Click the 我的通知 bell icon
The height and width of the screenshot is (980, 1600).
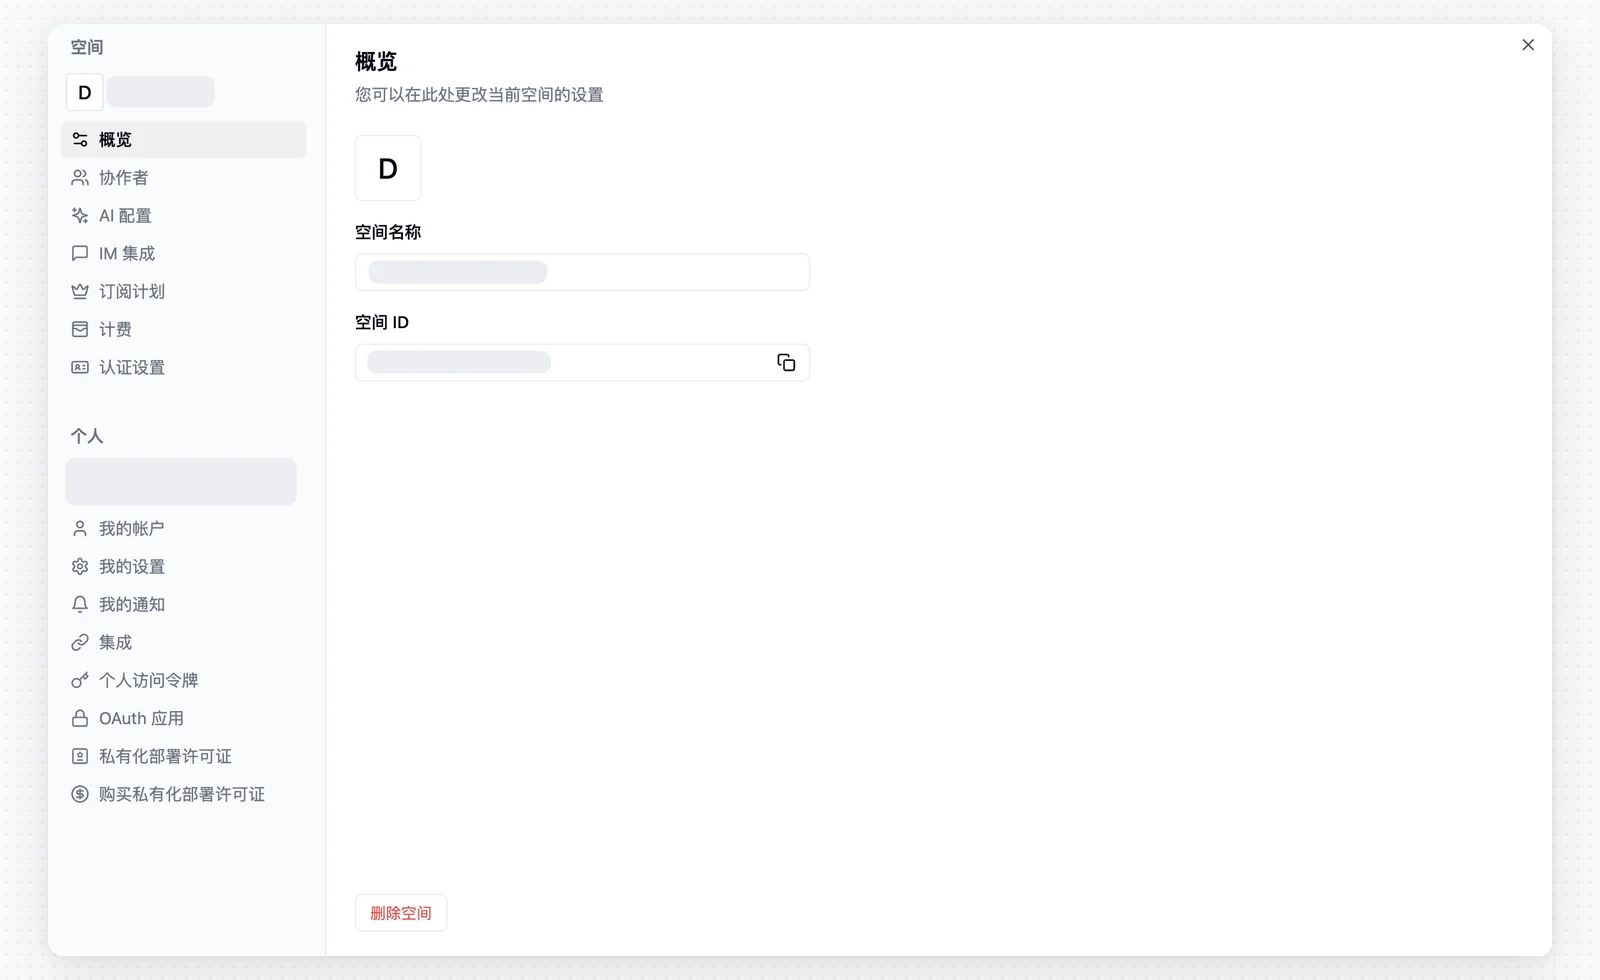[80, 605]
